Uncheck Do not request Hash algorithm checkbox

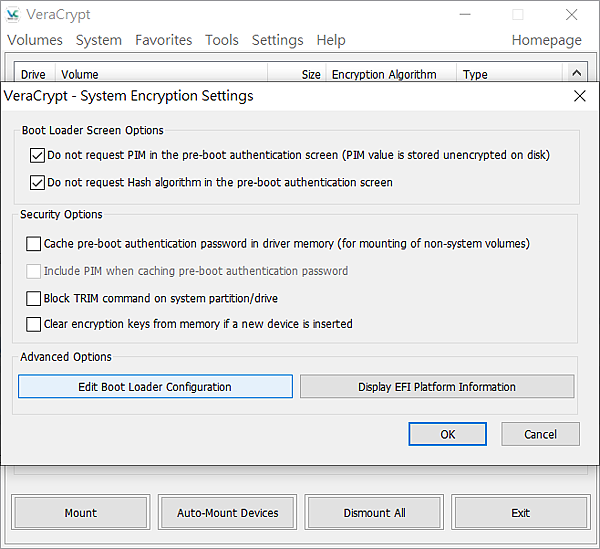[38, 183]
